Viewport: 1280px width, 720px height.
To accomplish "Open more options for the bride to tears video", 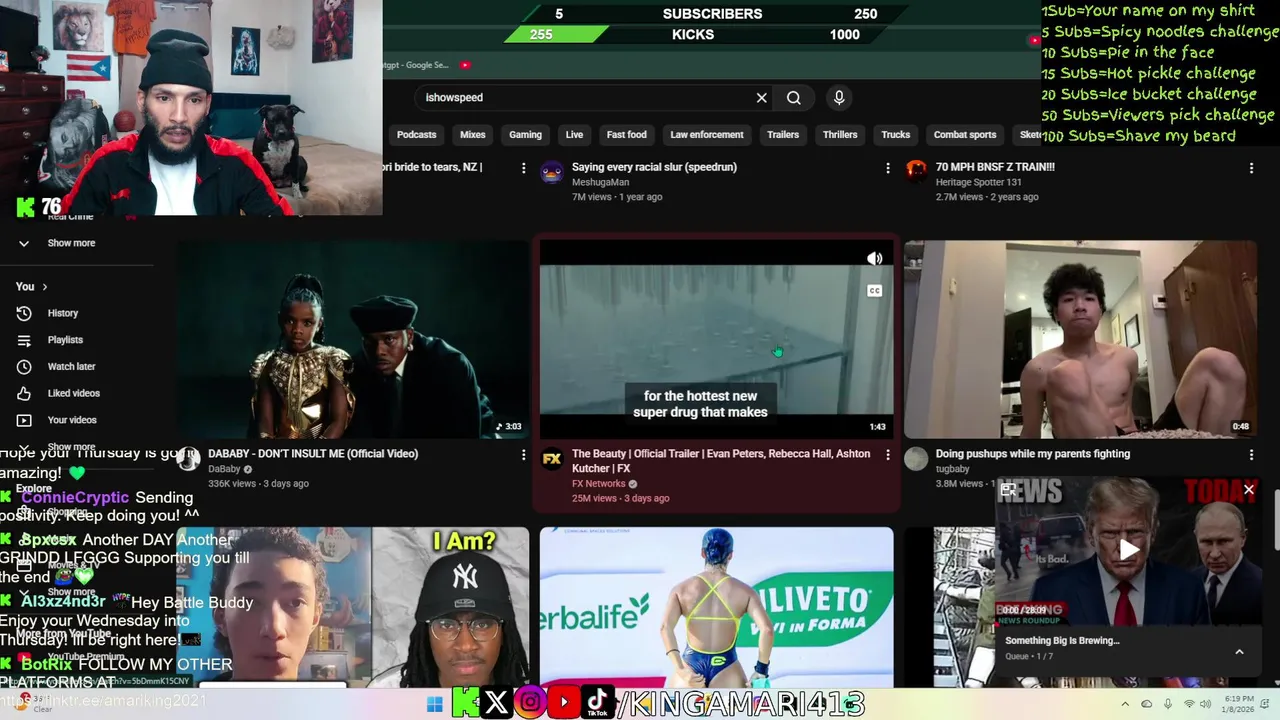I will click(523, 169).
